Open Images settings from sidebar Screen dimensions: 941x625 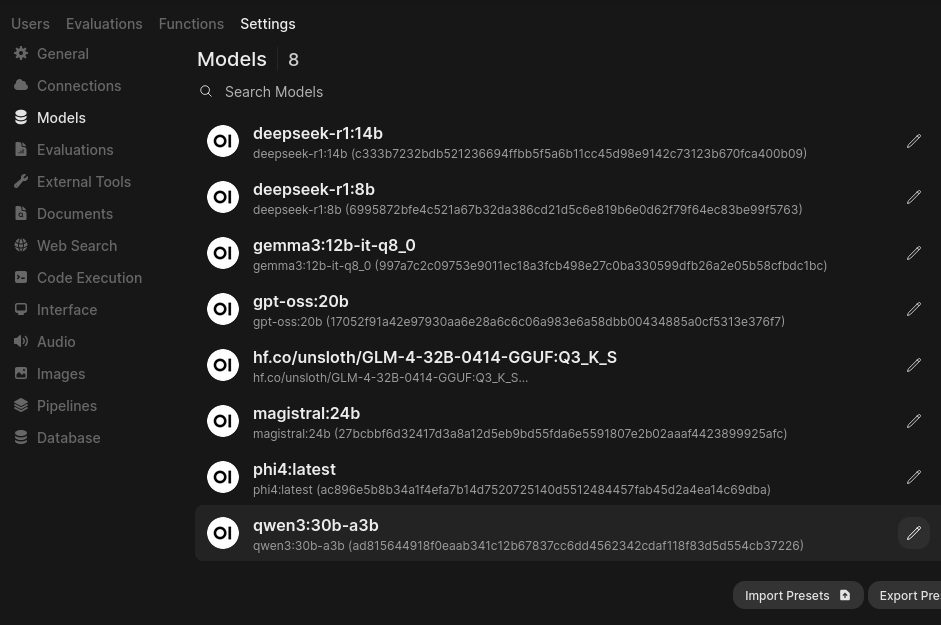[x=61, y=373]
